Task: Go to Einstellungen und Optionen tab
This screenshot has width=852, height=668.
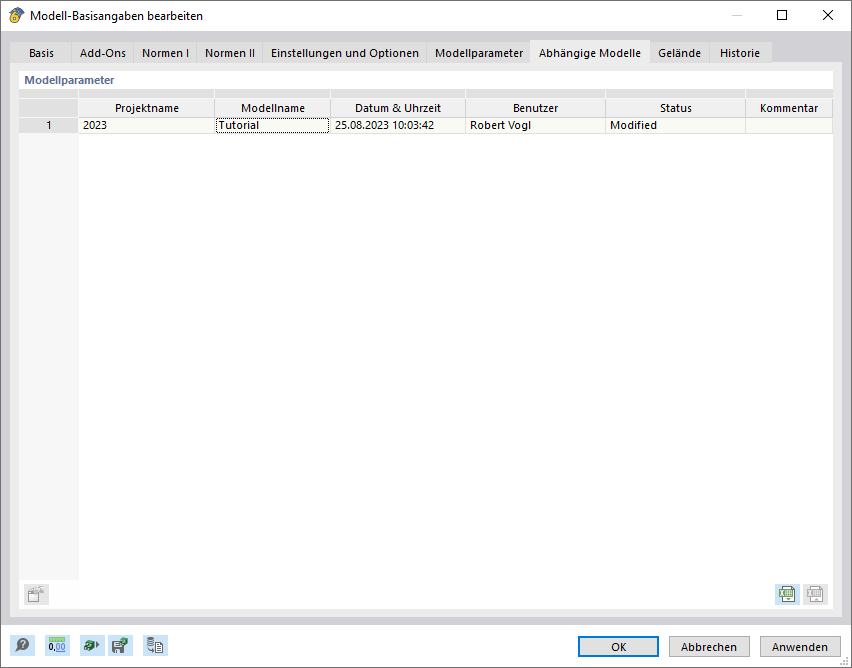Action: pos(345,53)
